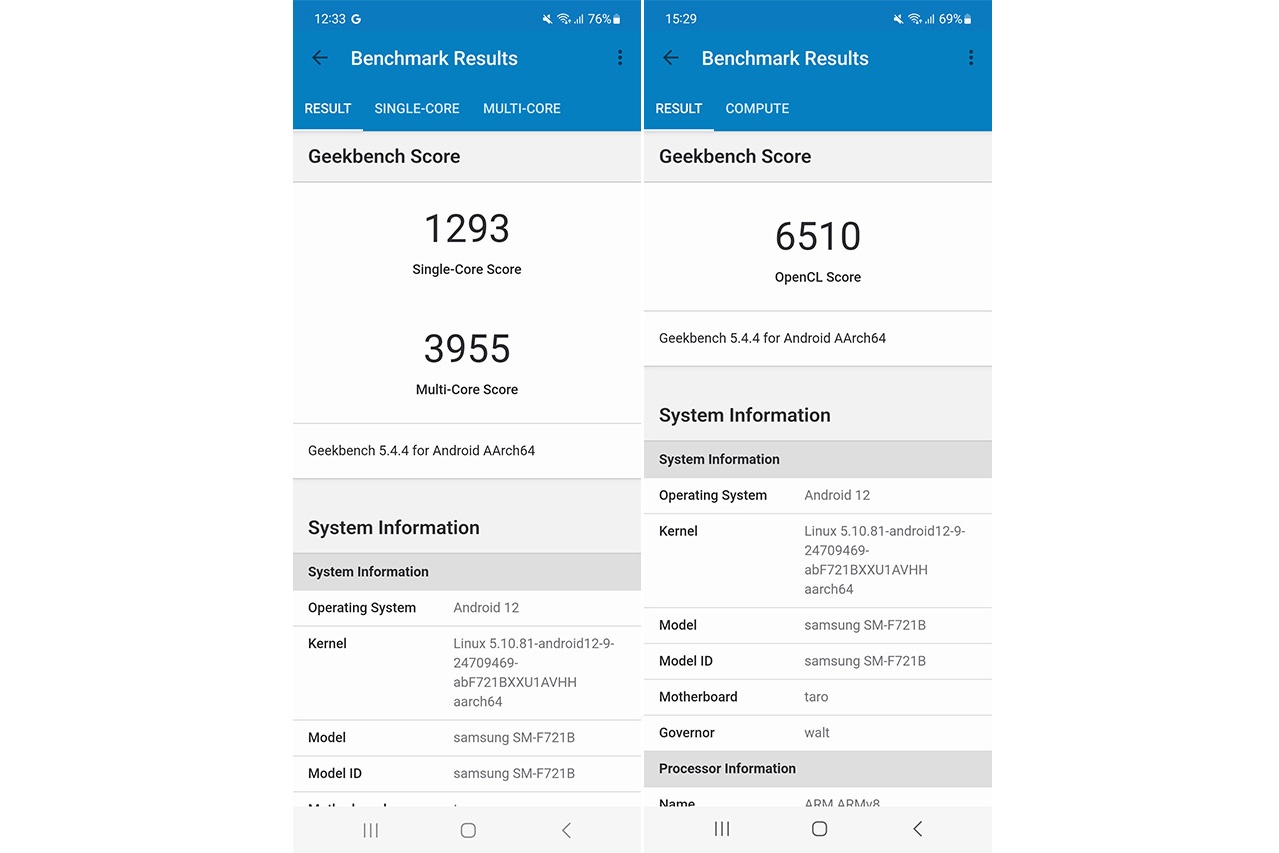Screen dimensions: 1279x853
Task: Tap home button on right phone
Action: point(819,829)
